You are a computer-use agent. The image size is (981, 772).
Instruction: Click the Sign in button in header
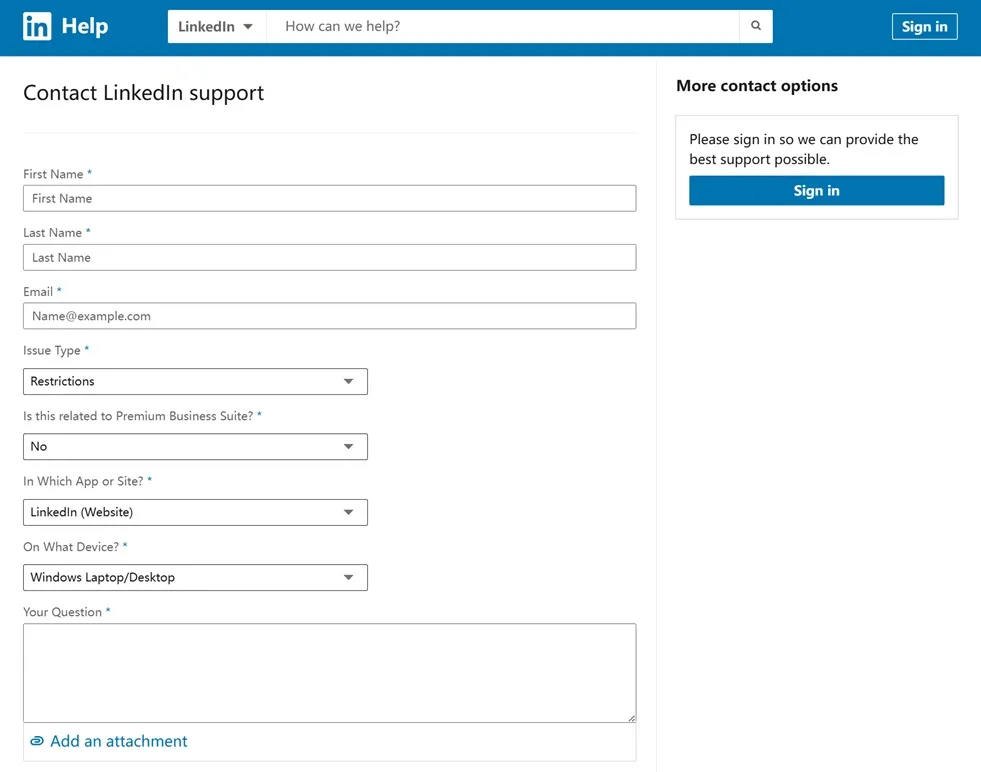[x=924, y=26]
